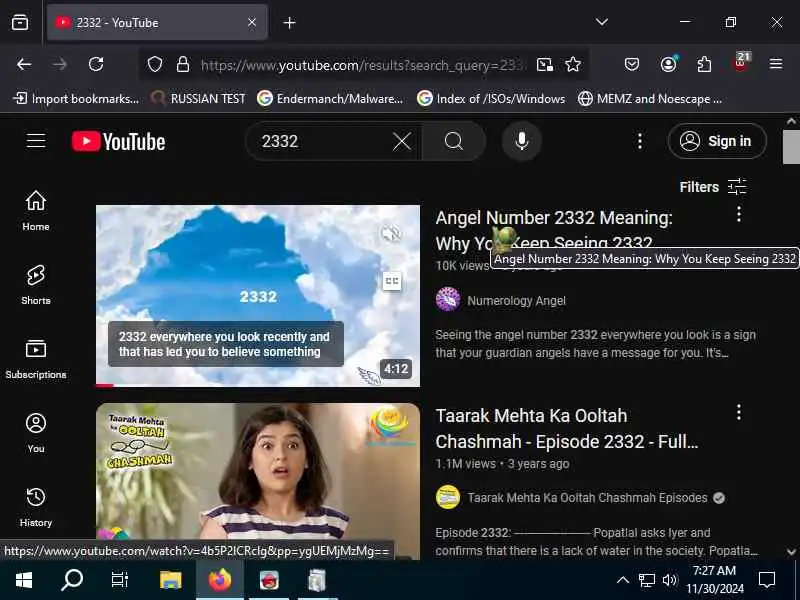
Task: Open YouTube settings three-dot menu
Action: coord(640,141)
